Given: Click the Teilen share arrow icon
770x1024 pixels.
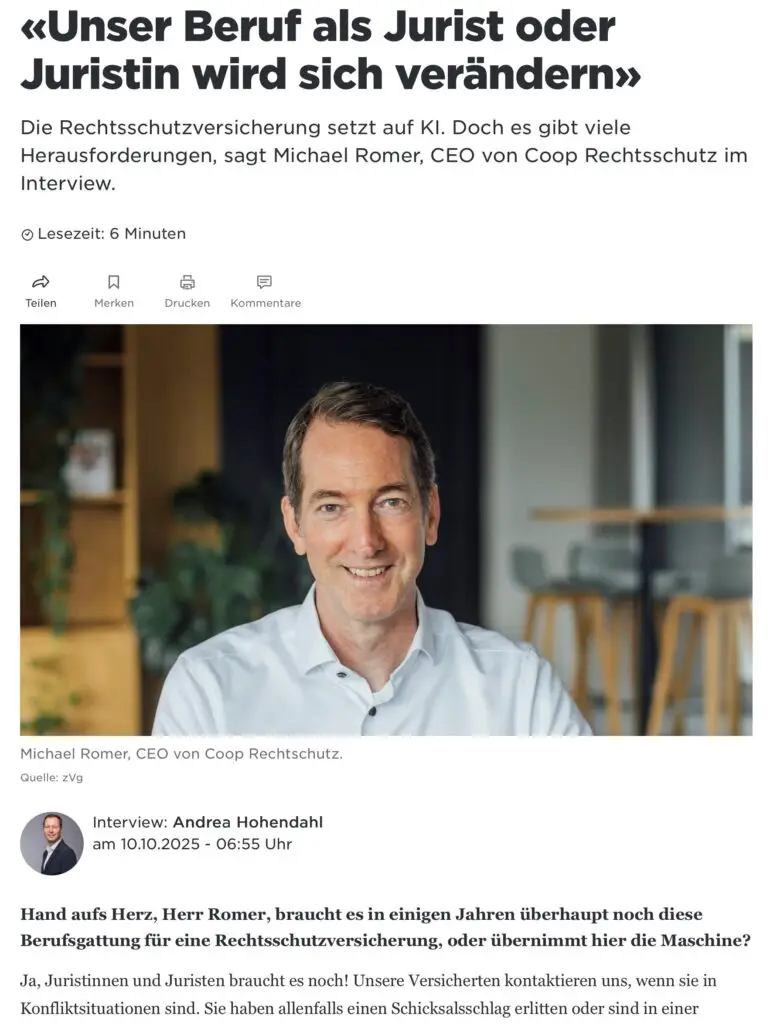Looking at the screenshot, I should pyautogui.click(x=40, y=281).
